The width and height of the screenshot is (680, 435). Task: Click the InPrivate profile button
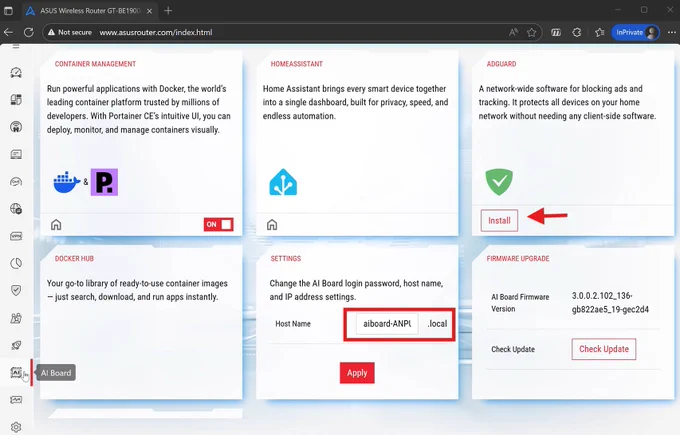point(635,32)
